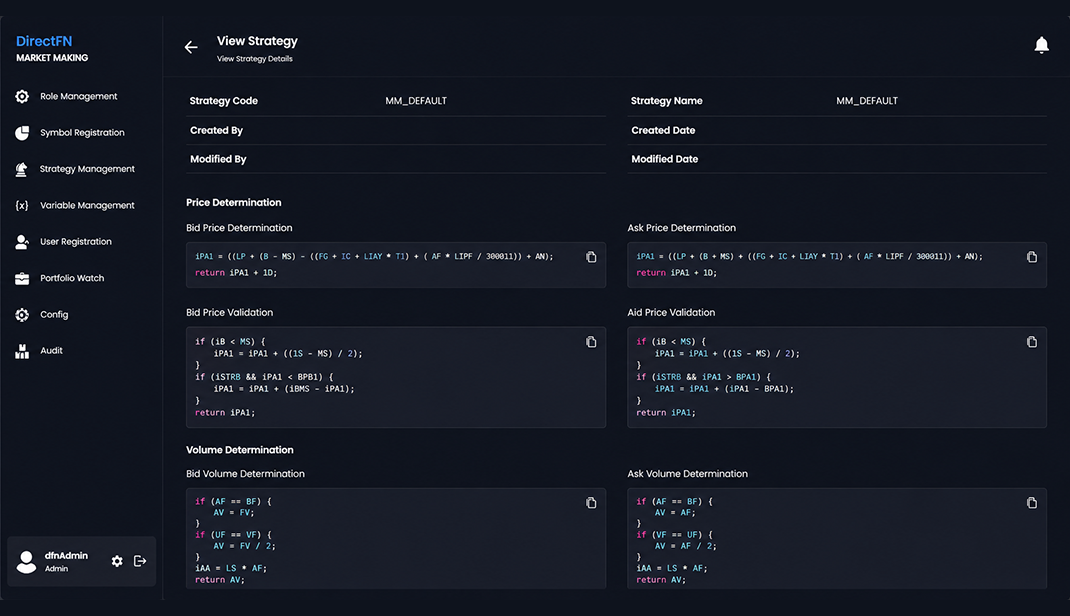Open the notifications bell
This screenshot has height=616, width=1070.
click(1041, 45)
